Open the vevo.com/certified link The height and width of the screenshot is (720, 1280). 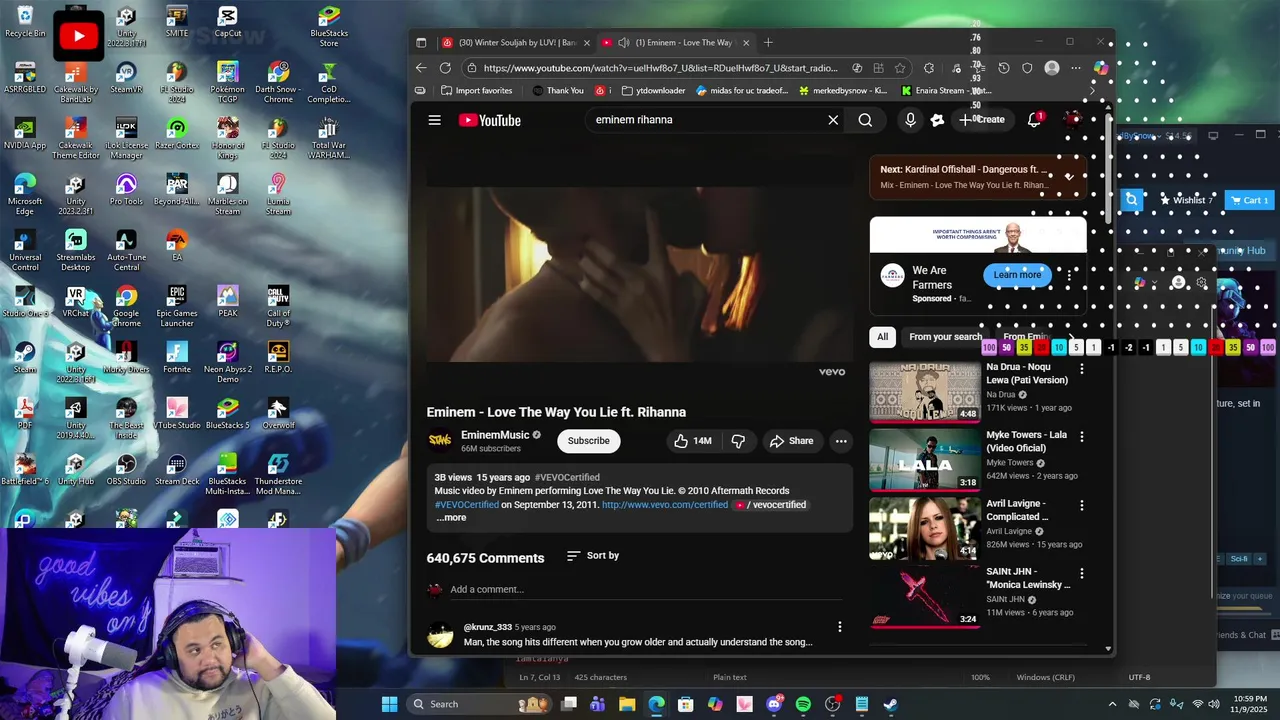pos(665,505)
